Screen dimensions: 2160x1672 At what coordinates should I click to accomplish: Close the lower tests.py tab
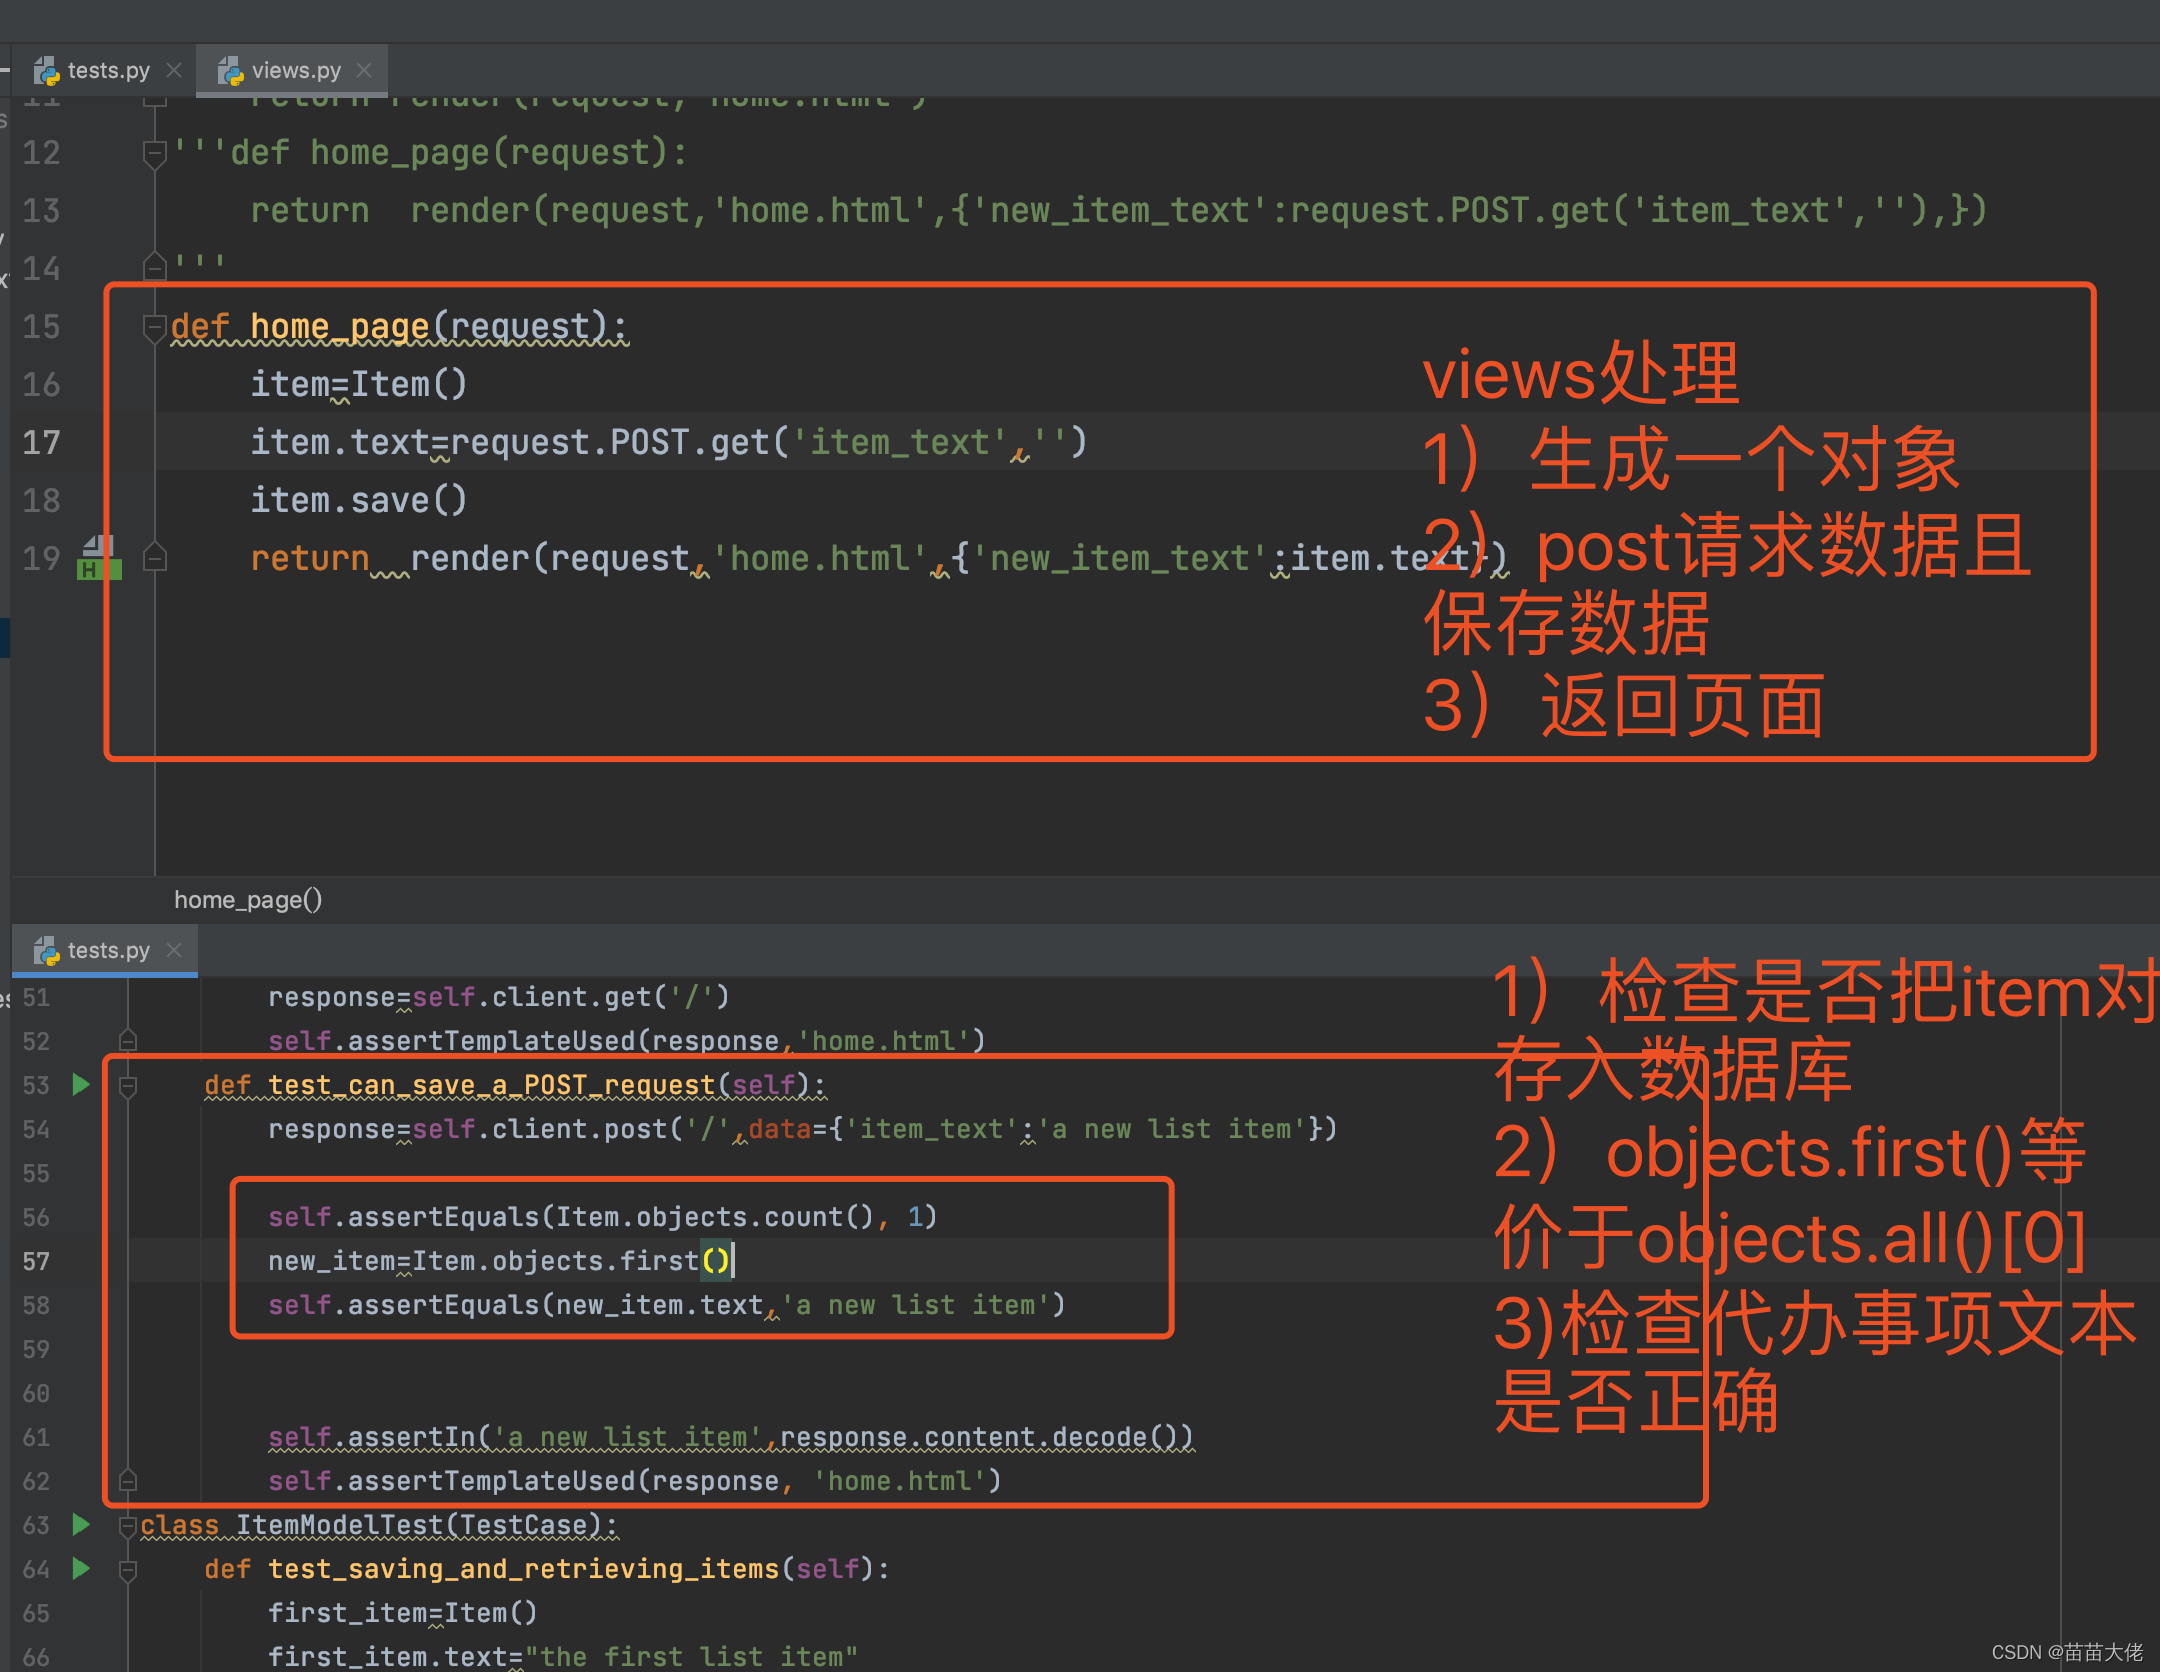coord(174,949)
